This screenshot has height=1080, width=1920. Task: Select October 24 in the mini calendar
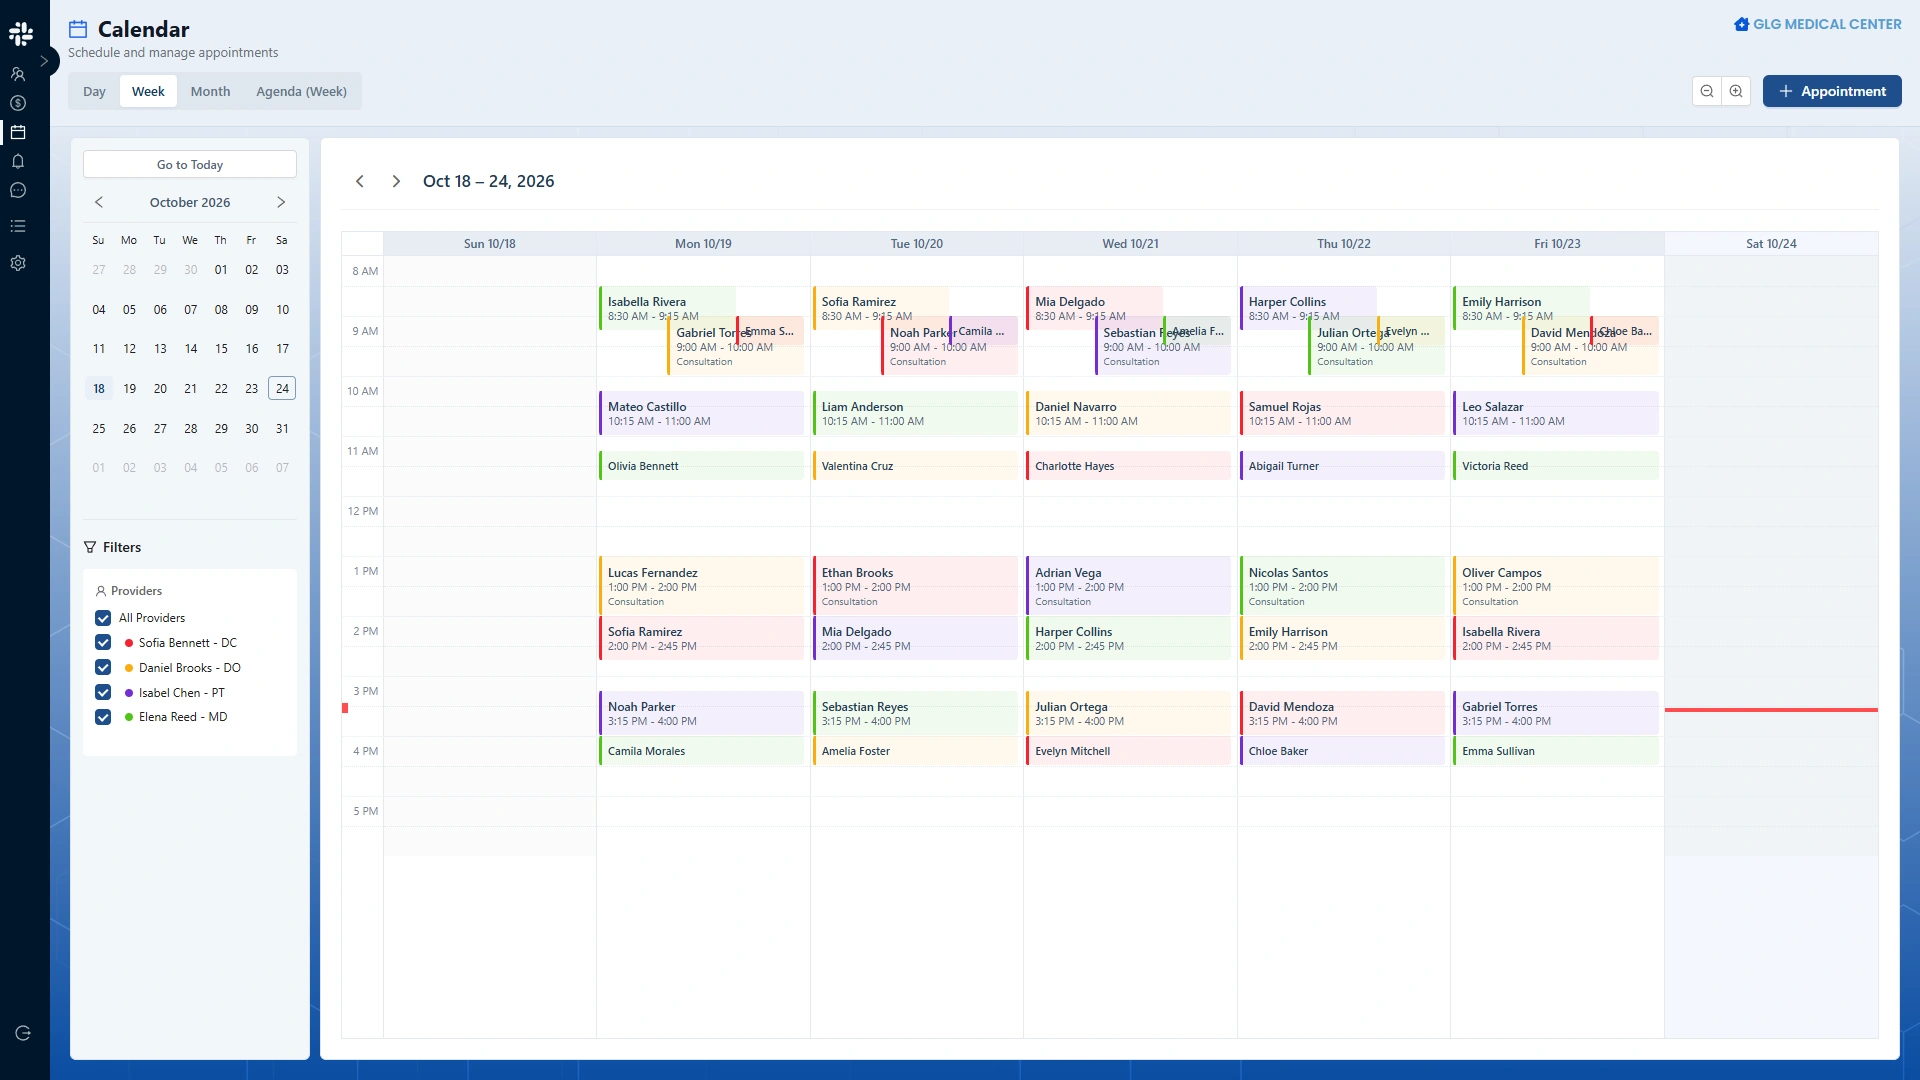282,389
